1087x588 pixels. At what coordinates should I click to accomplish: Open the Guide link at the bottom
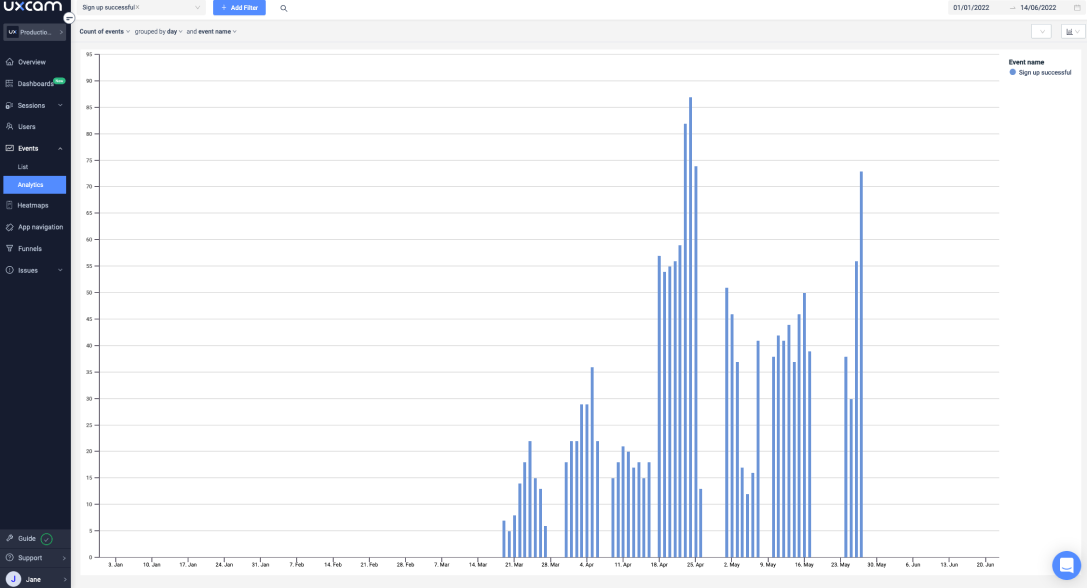tap(28, 537)
